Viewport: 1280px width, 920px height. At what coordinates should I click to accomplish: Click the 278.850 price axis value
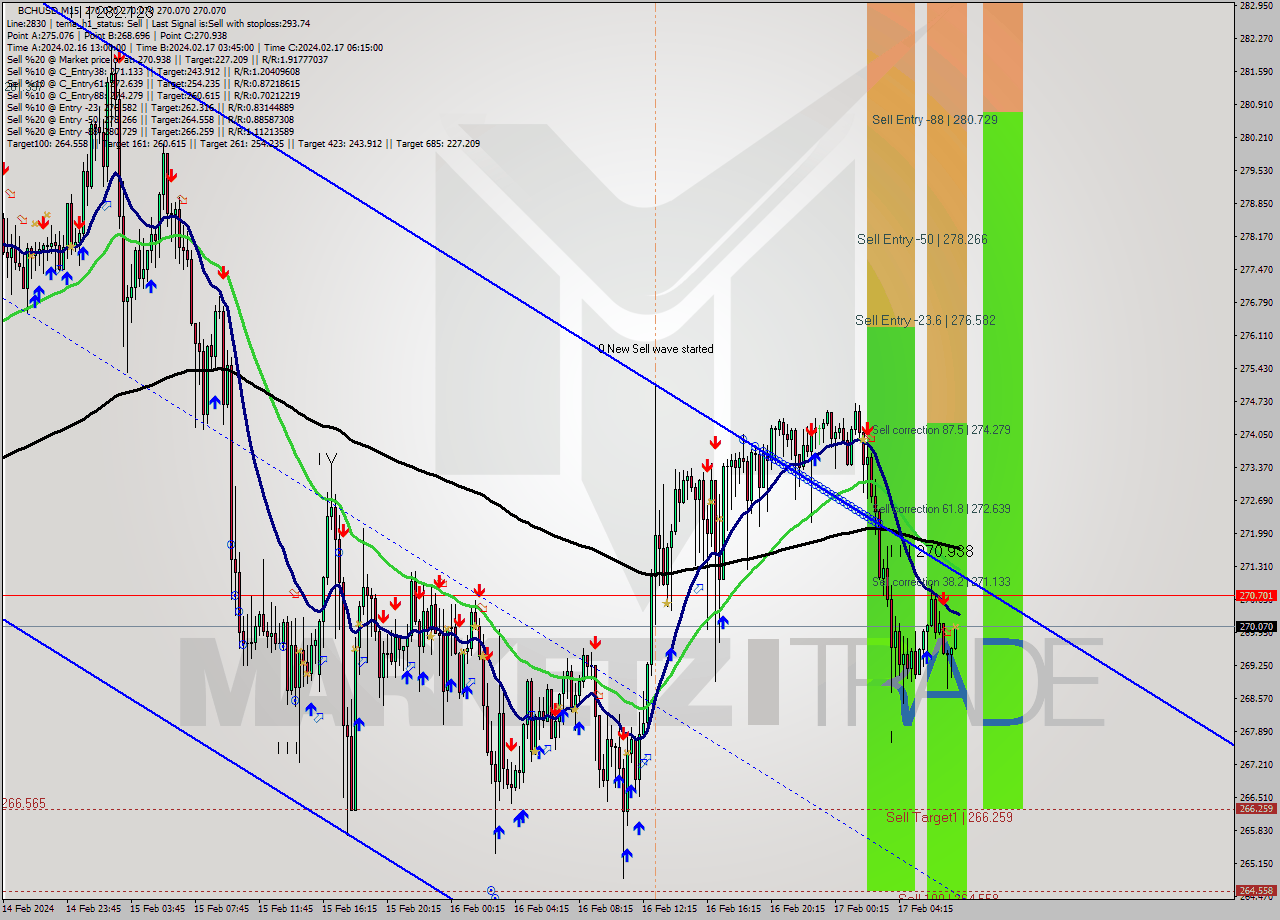pos(1256,203)
